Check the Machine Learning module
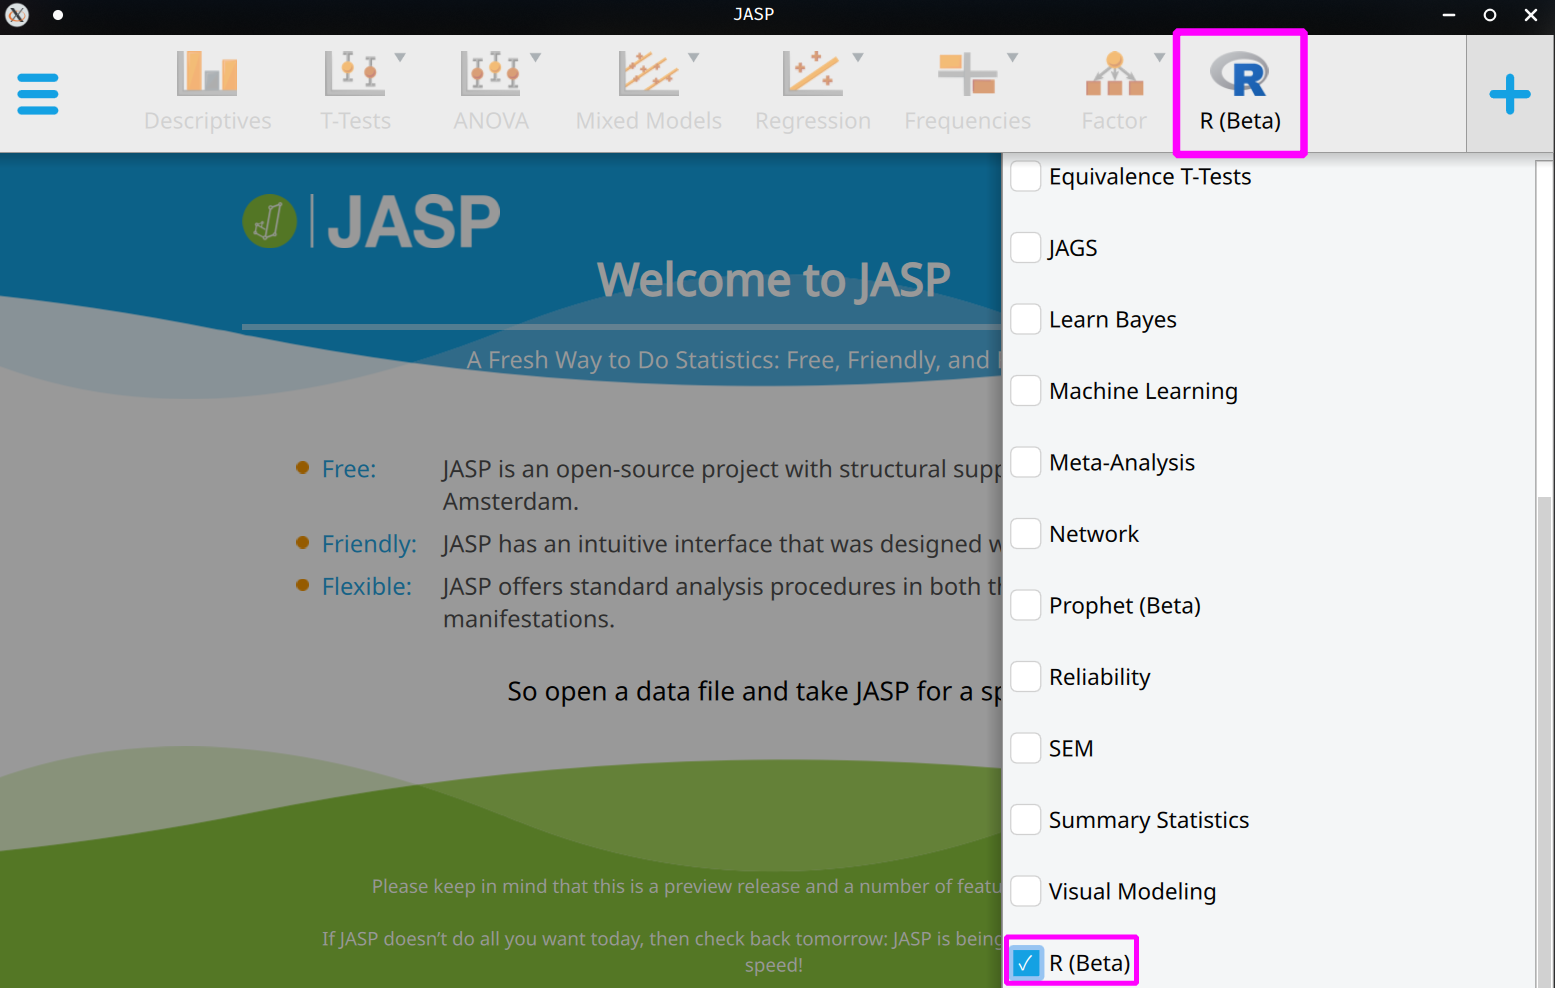This screenshot has height=988, width=1555. [x=1025, y=390]
